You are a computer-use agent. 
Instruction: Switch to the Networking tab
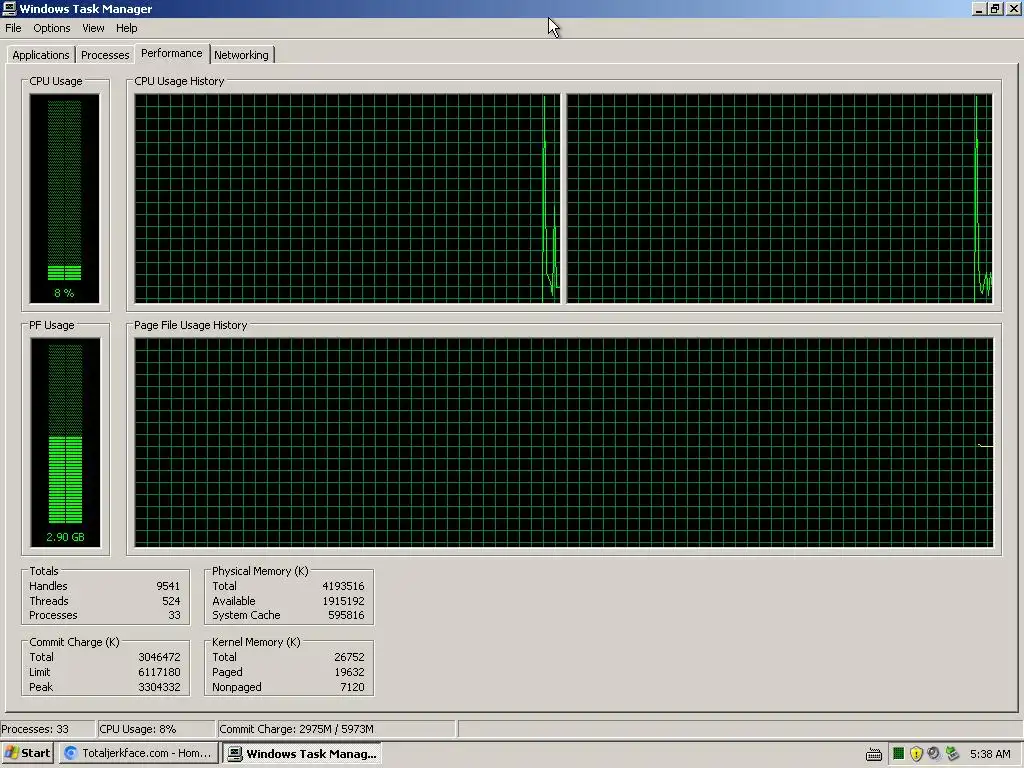coord(241,55)
